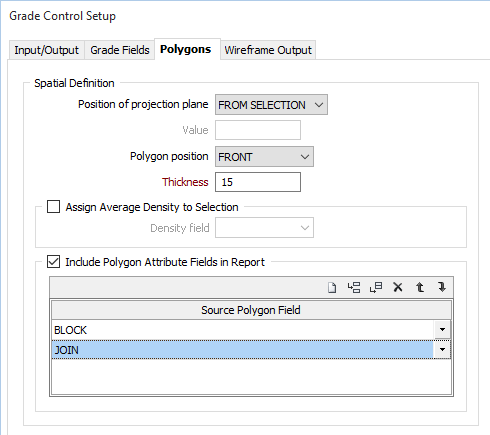The height and width of the screenshot is (435, 490).
Task: Enable Assign Average Density to Selection
Action: click(53, 207)
